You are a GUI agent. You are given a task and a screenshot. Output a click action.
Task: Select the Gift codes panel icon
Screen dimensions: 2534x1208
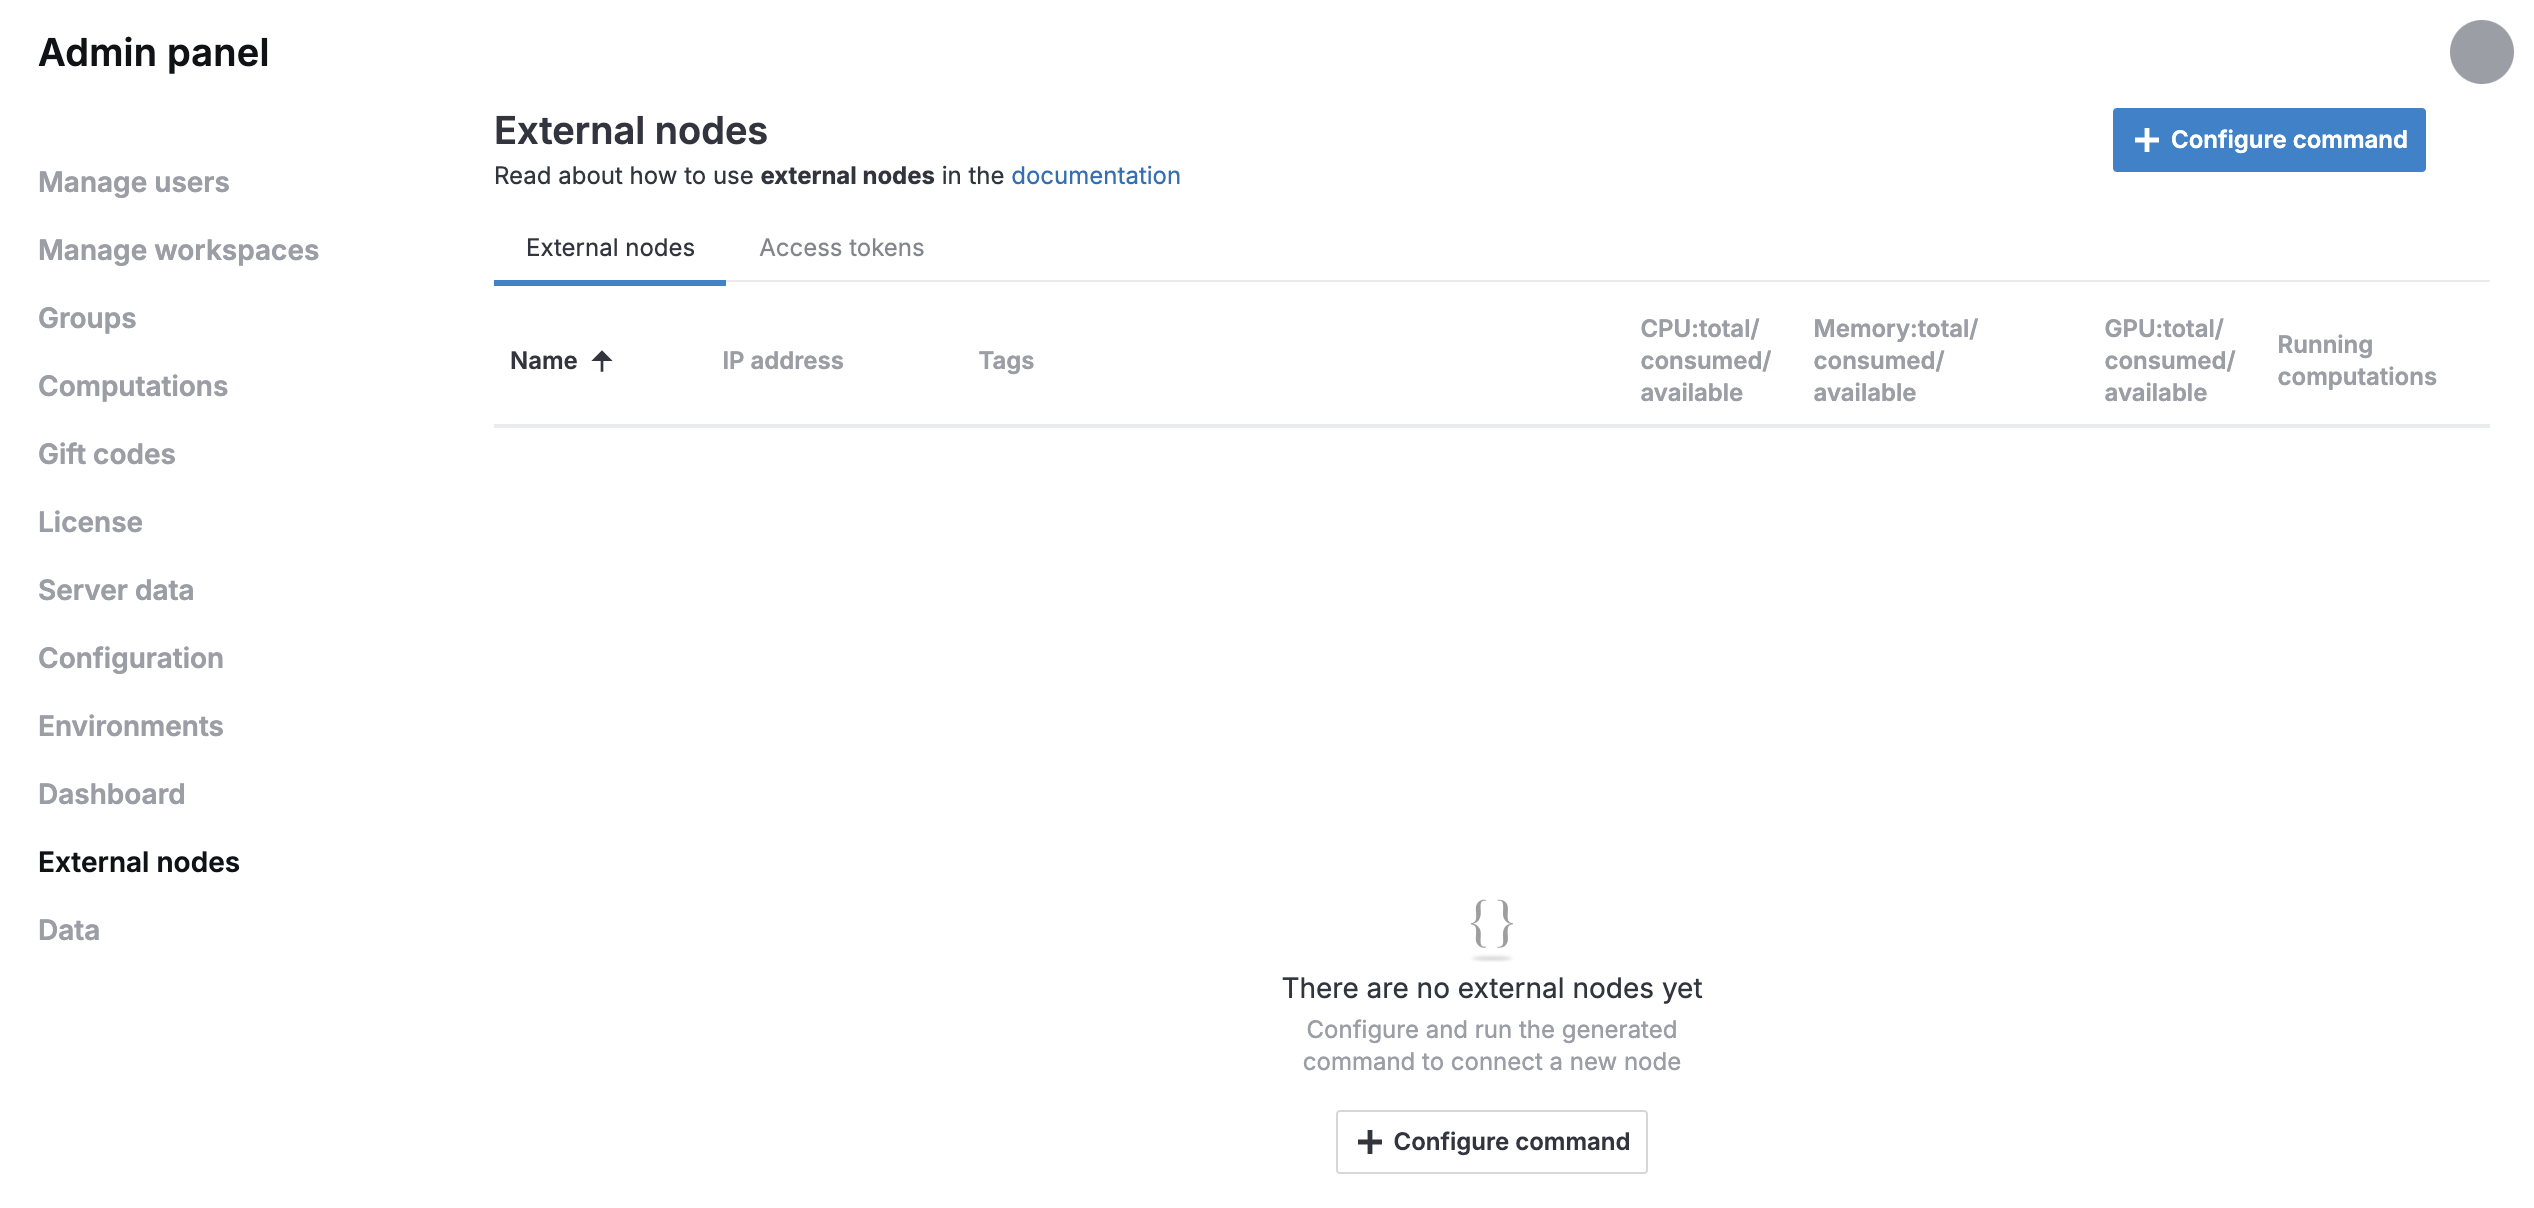[x=105, y=453]
